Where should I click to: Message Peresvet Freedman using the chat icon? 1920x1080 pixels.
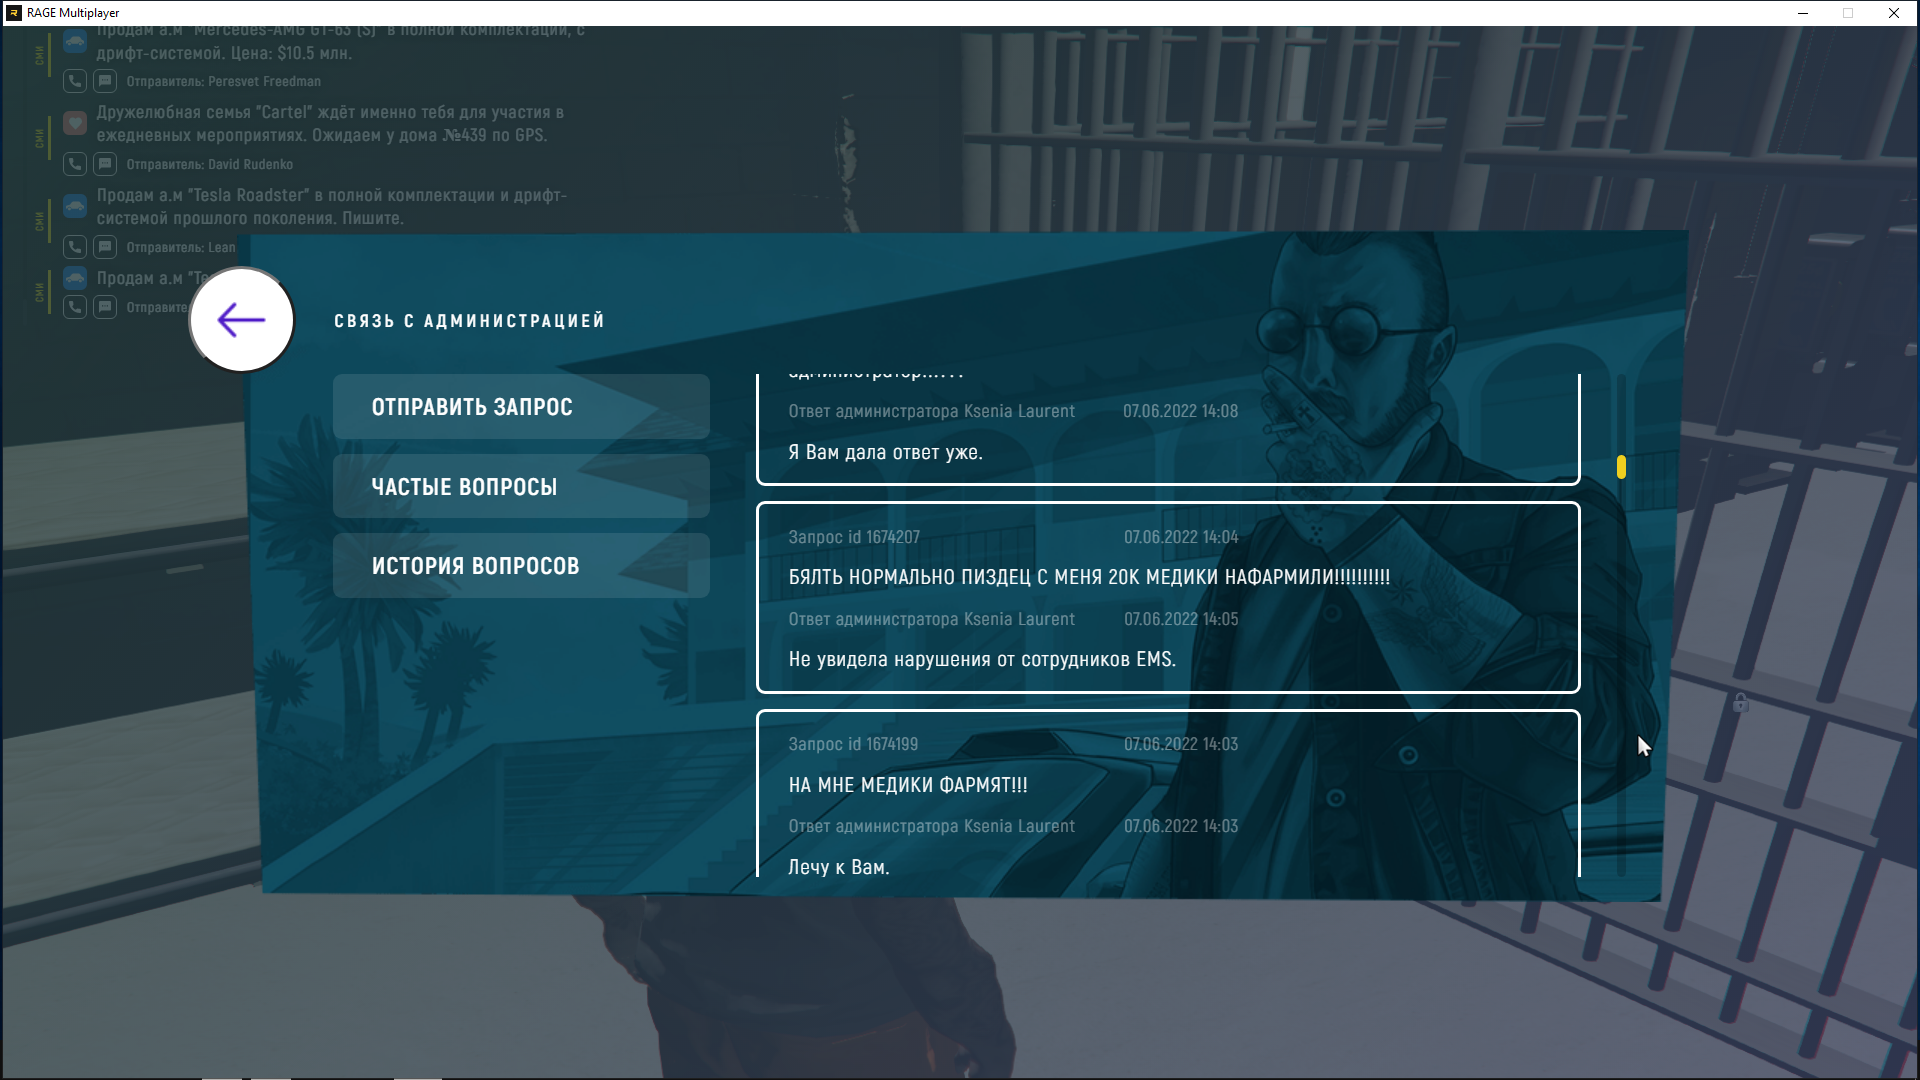click(x=105, y=81)
